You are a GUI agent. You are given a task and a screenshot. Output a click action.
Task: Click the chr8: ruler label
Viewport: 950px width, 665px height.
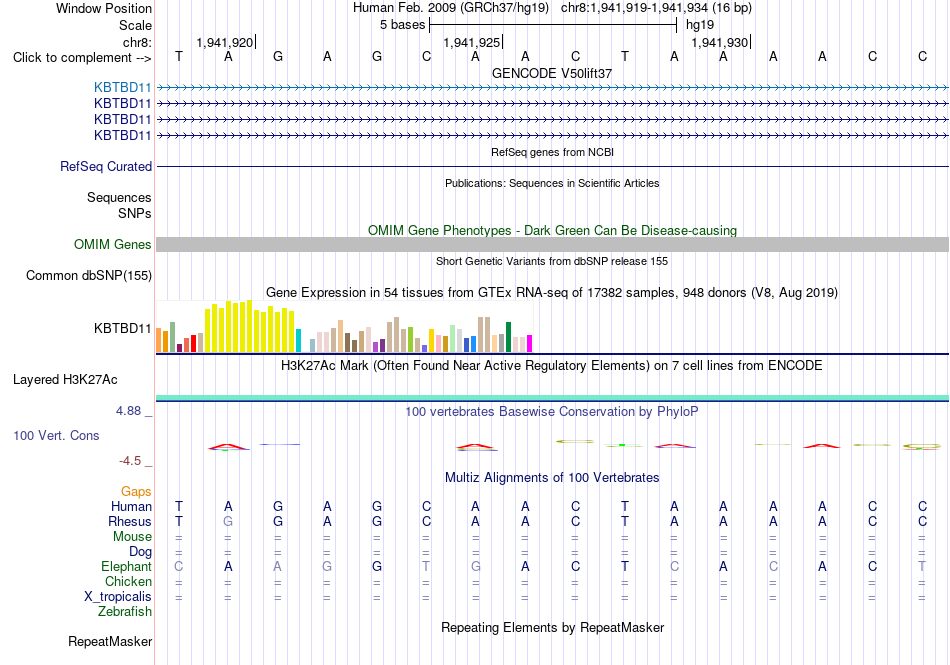point(137,42)
